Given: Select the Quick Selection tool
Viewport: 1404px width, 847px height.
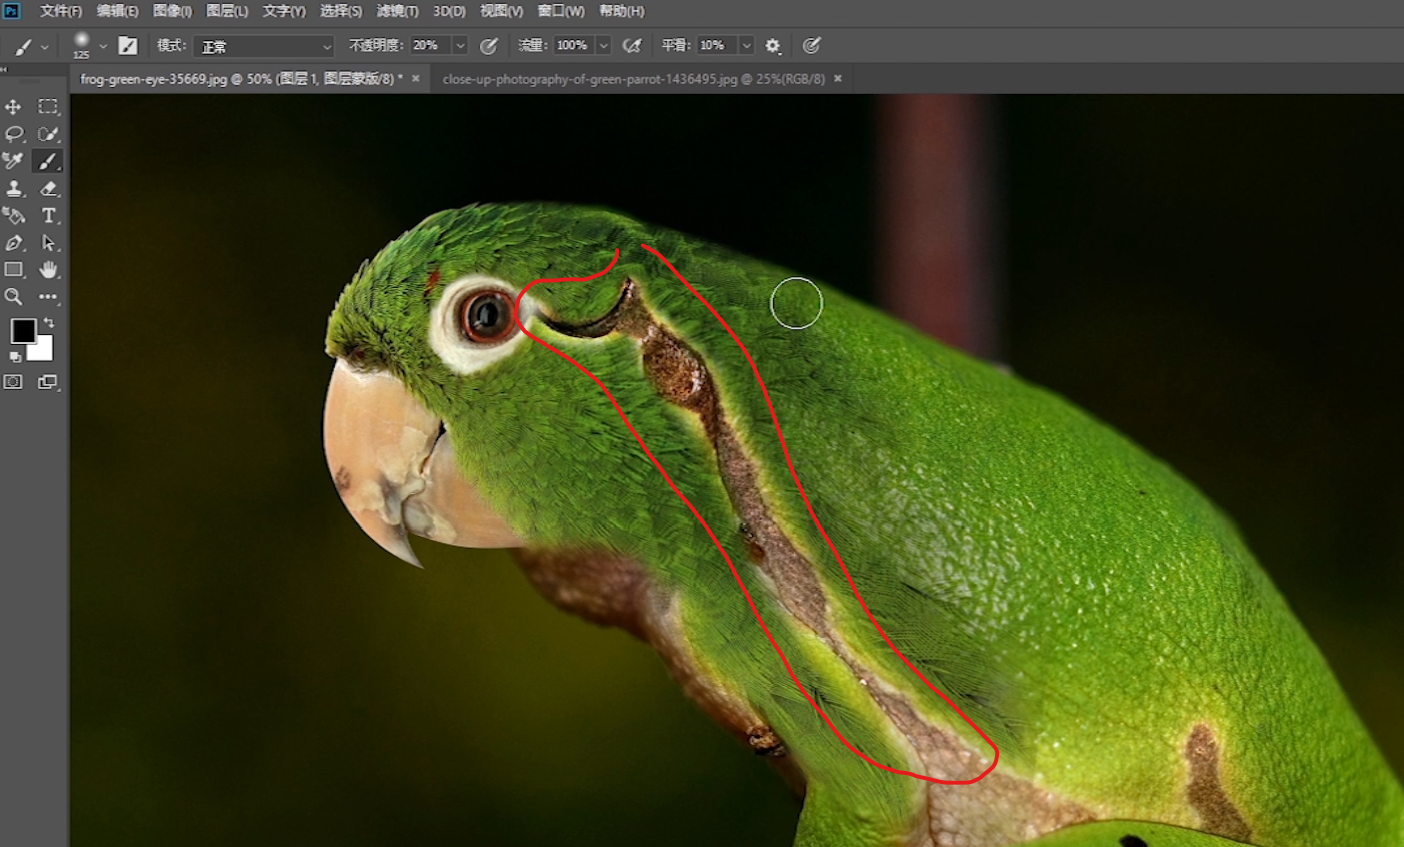Looking at the screenshot, I should point(48,134).
